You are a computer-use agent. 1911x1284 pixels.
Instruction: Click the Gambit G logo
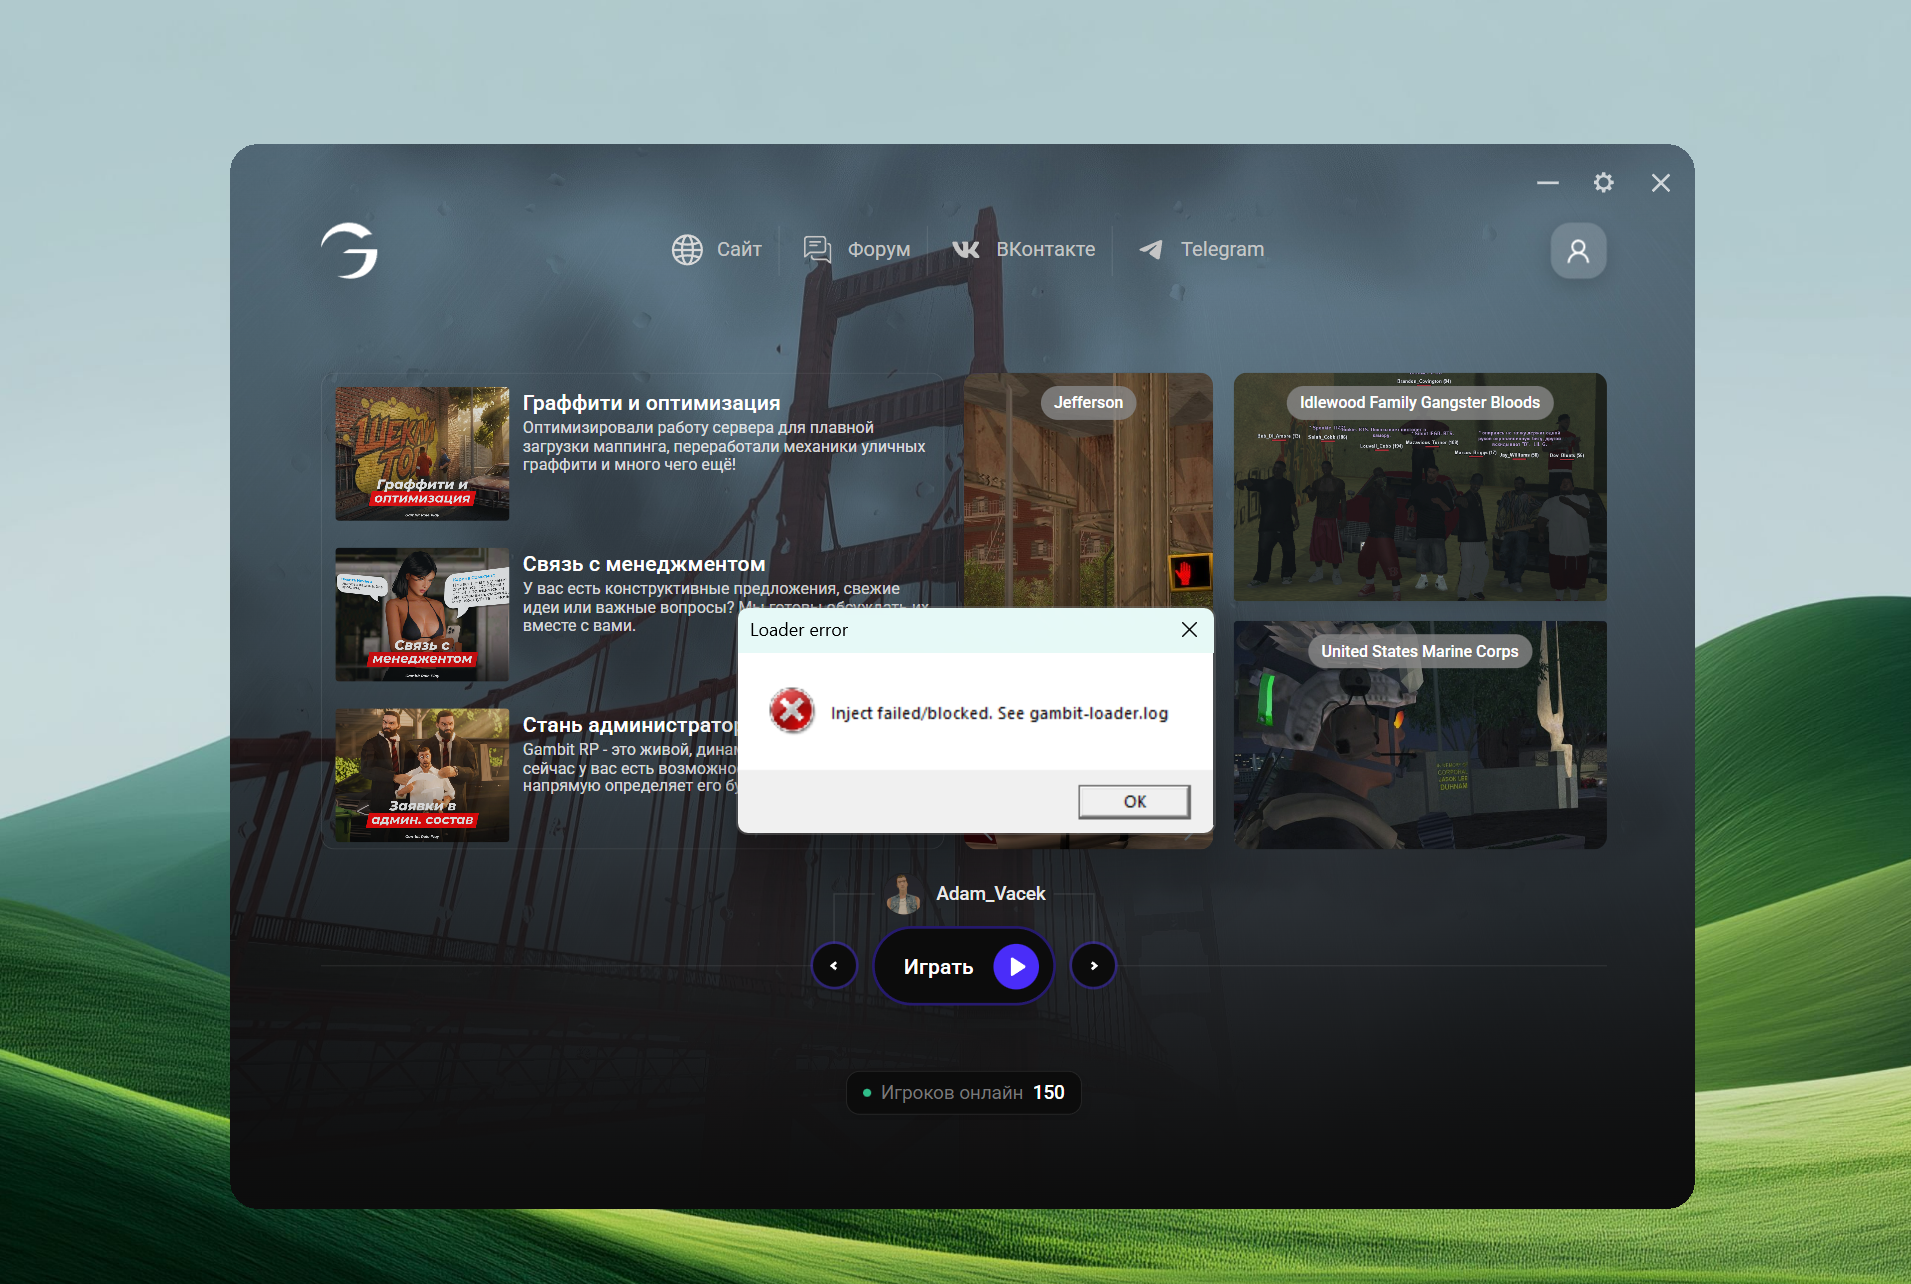tap(349, 250)
